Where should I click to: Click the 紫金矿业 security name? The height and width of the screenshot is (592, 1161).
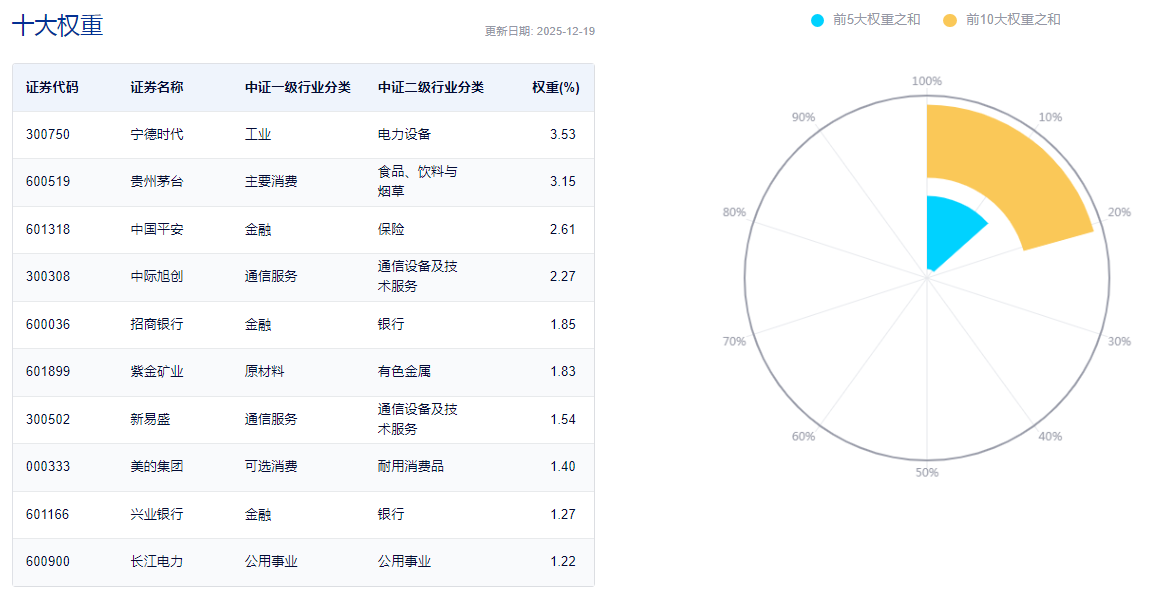pos(157,371)
